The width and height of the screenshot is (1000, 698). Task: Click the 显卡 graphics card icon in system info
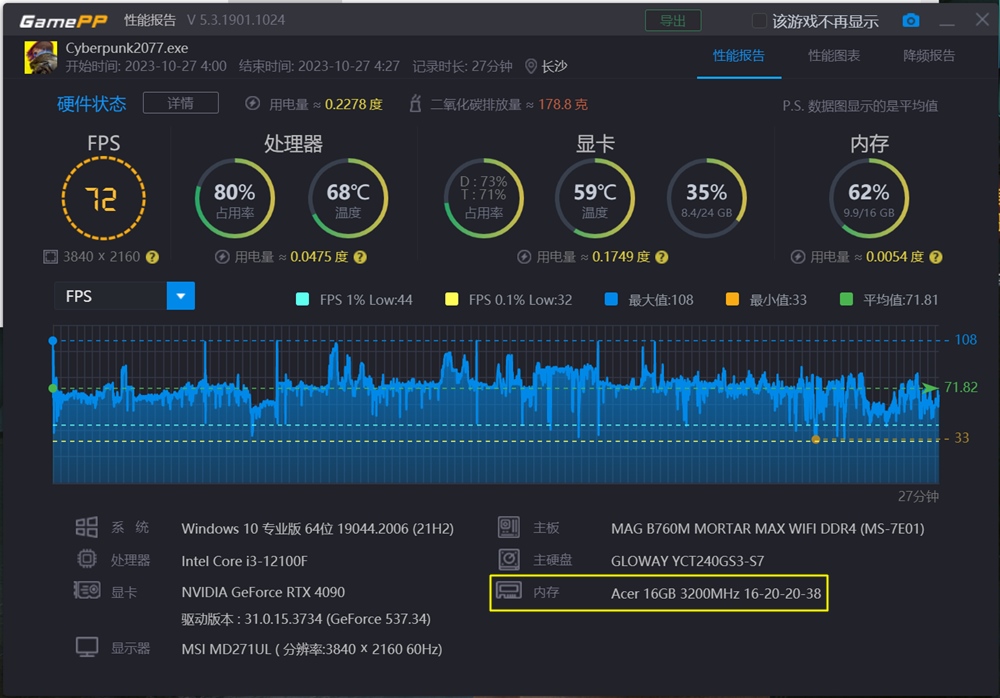click(87, 590)
